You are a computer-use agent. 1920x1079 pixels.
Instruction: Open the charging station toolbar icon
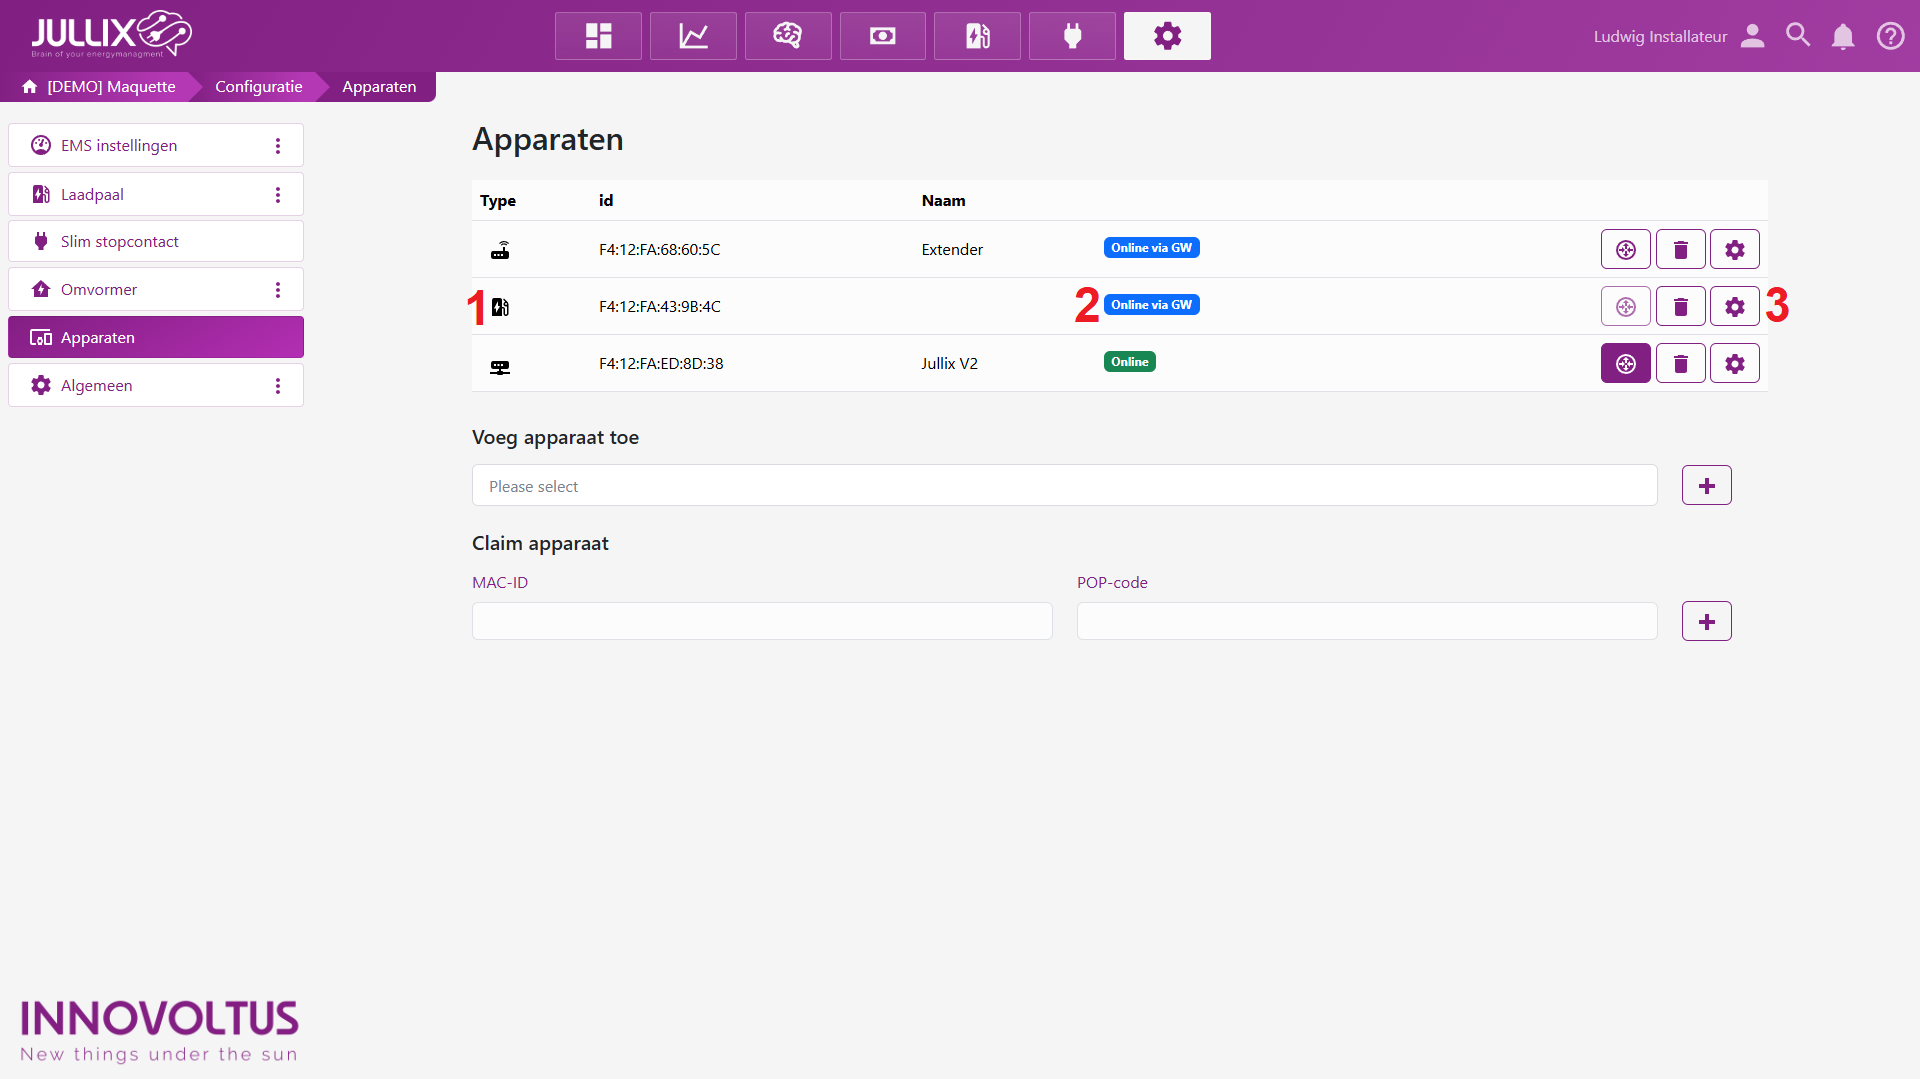pos(977,36)
